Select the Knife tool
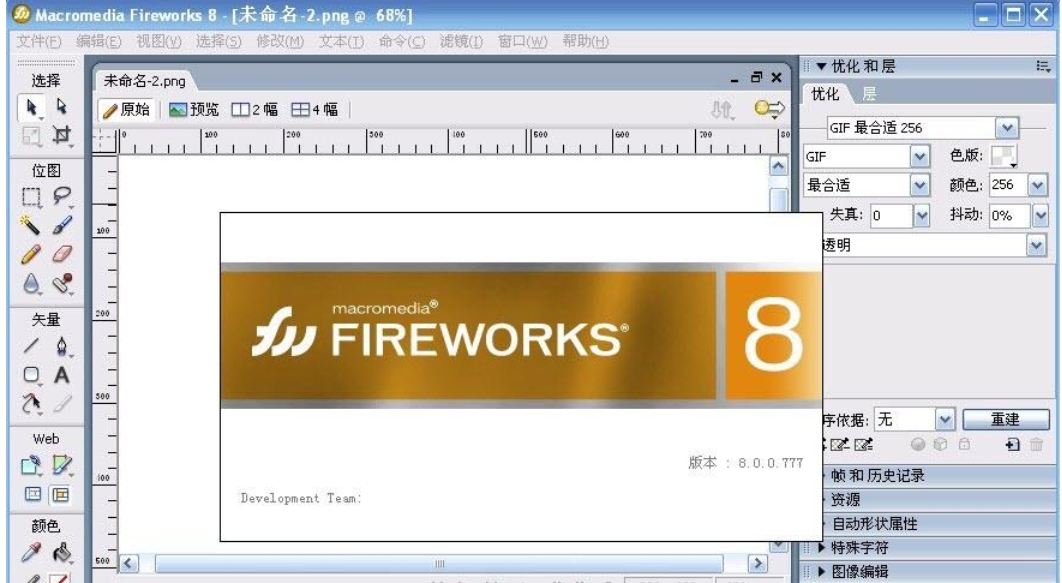 pos(62,404)
